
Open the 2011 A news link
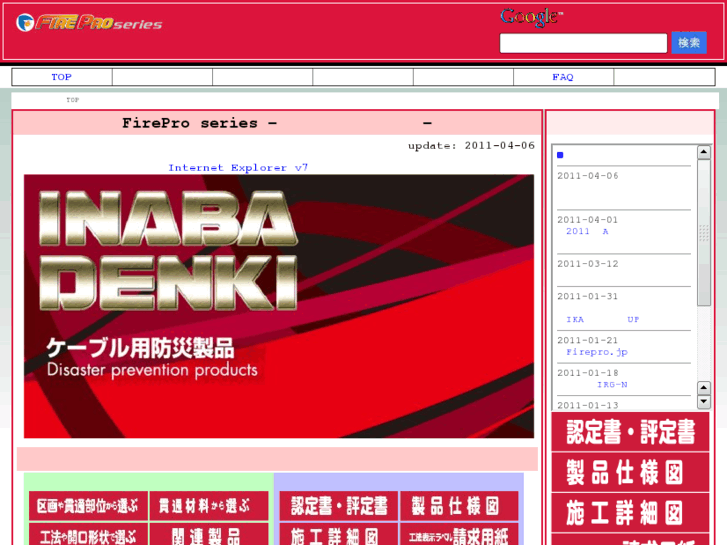coord(587,231)
